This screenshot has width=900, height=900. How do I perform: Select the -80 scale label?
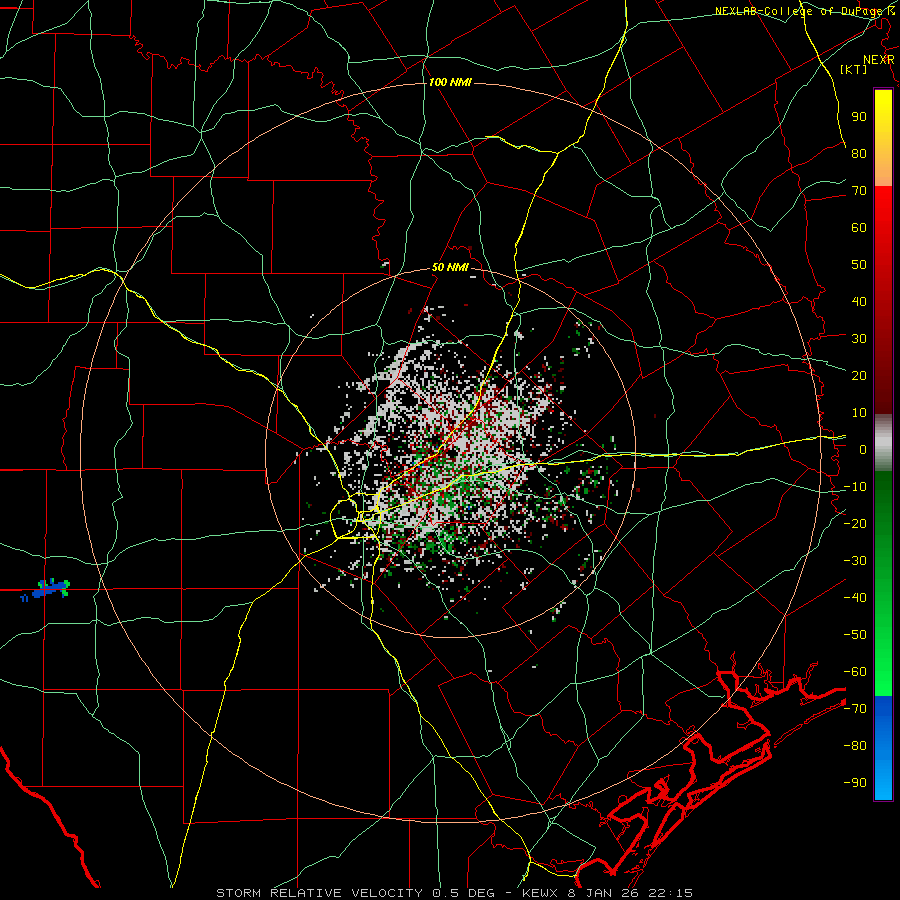tap(855, 746)
